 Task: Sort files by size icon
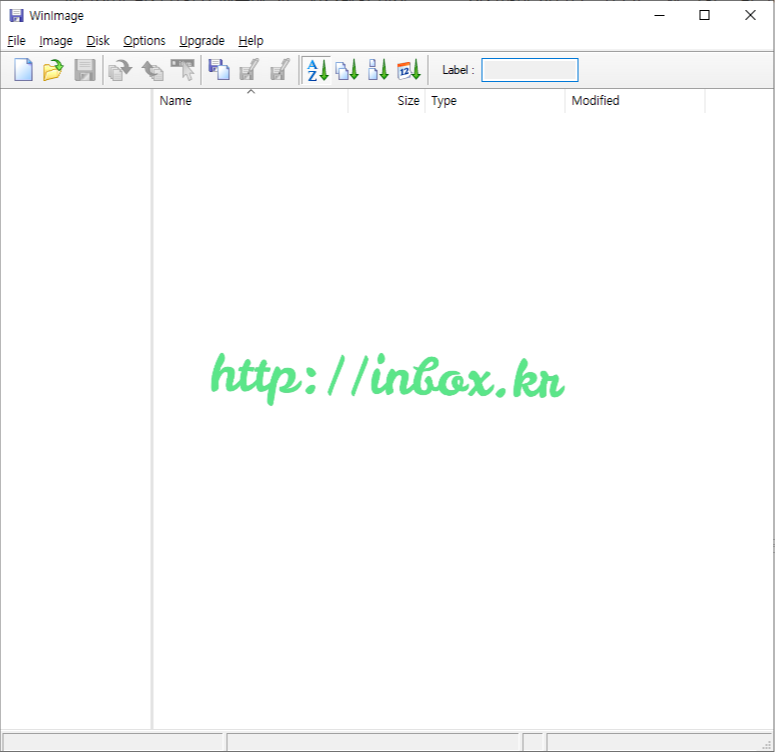pos(378,70)
